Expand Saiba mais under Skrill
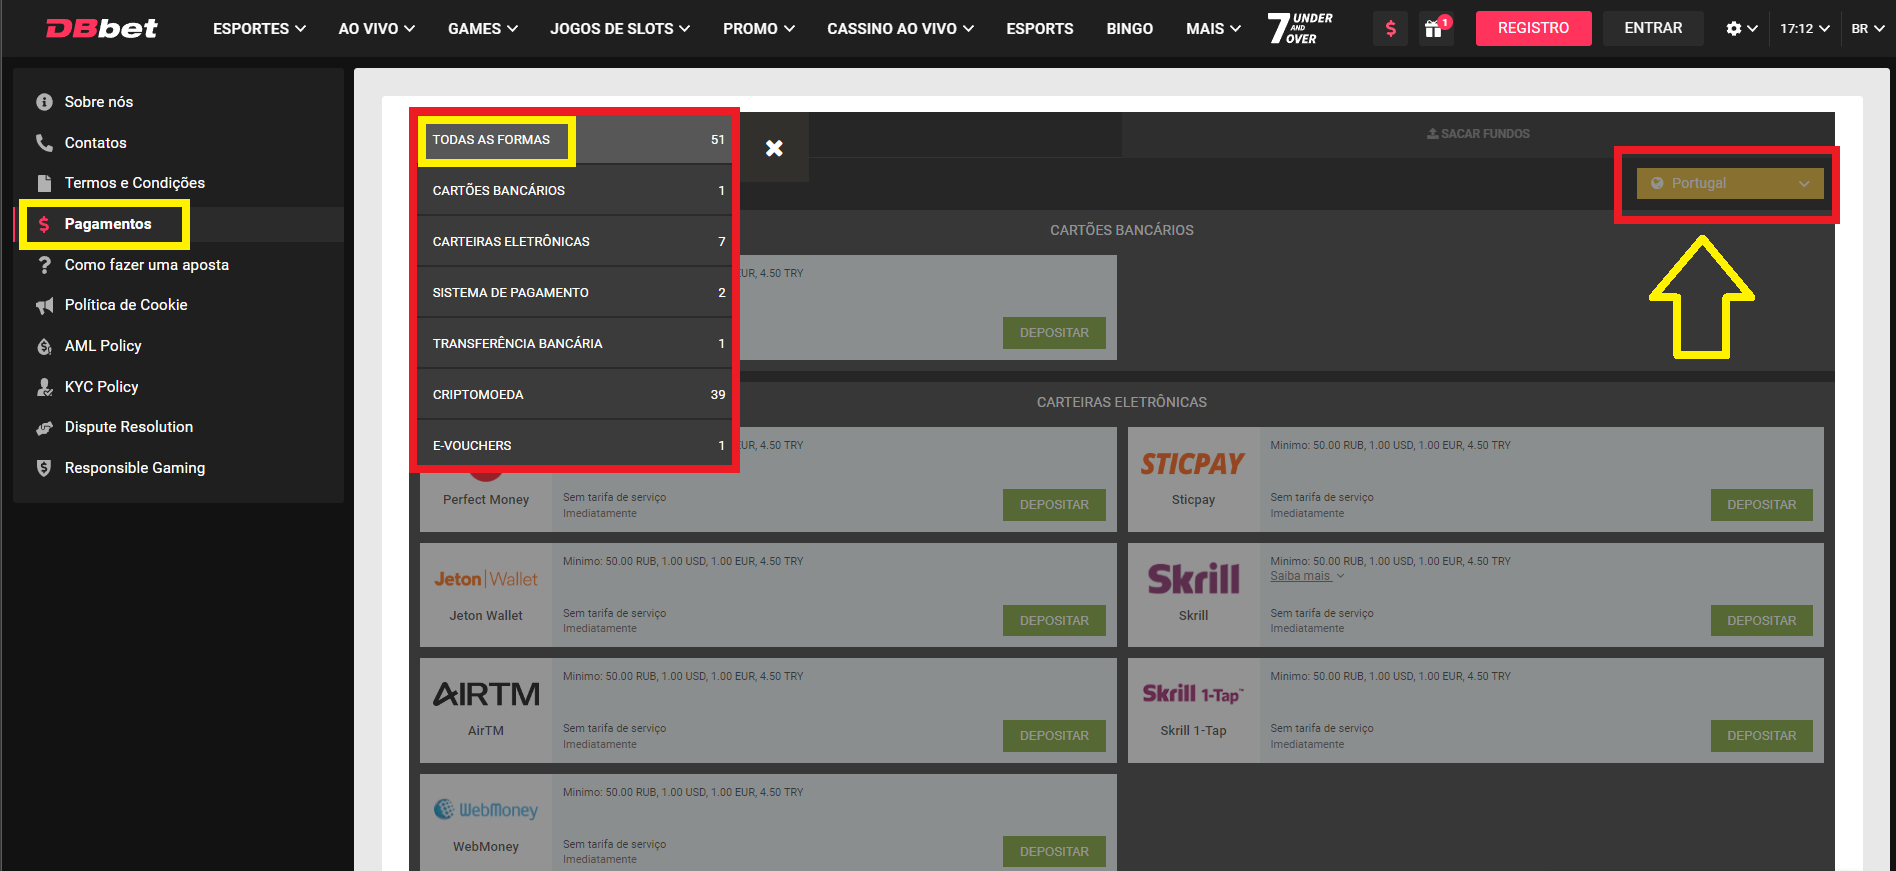Viewport: 1896px width, 871px height. [x=1307, y=576]
